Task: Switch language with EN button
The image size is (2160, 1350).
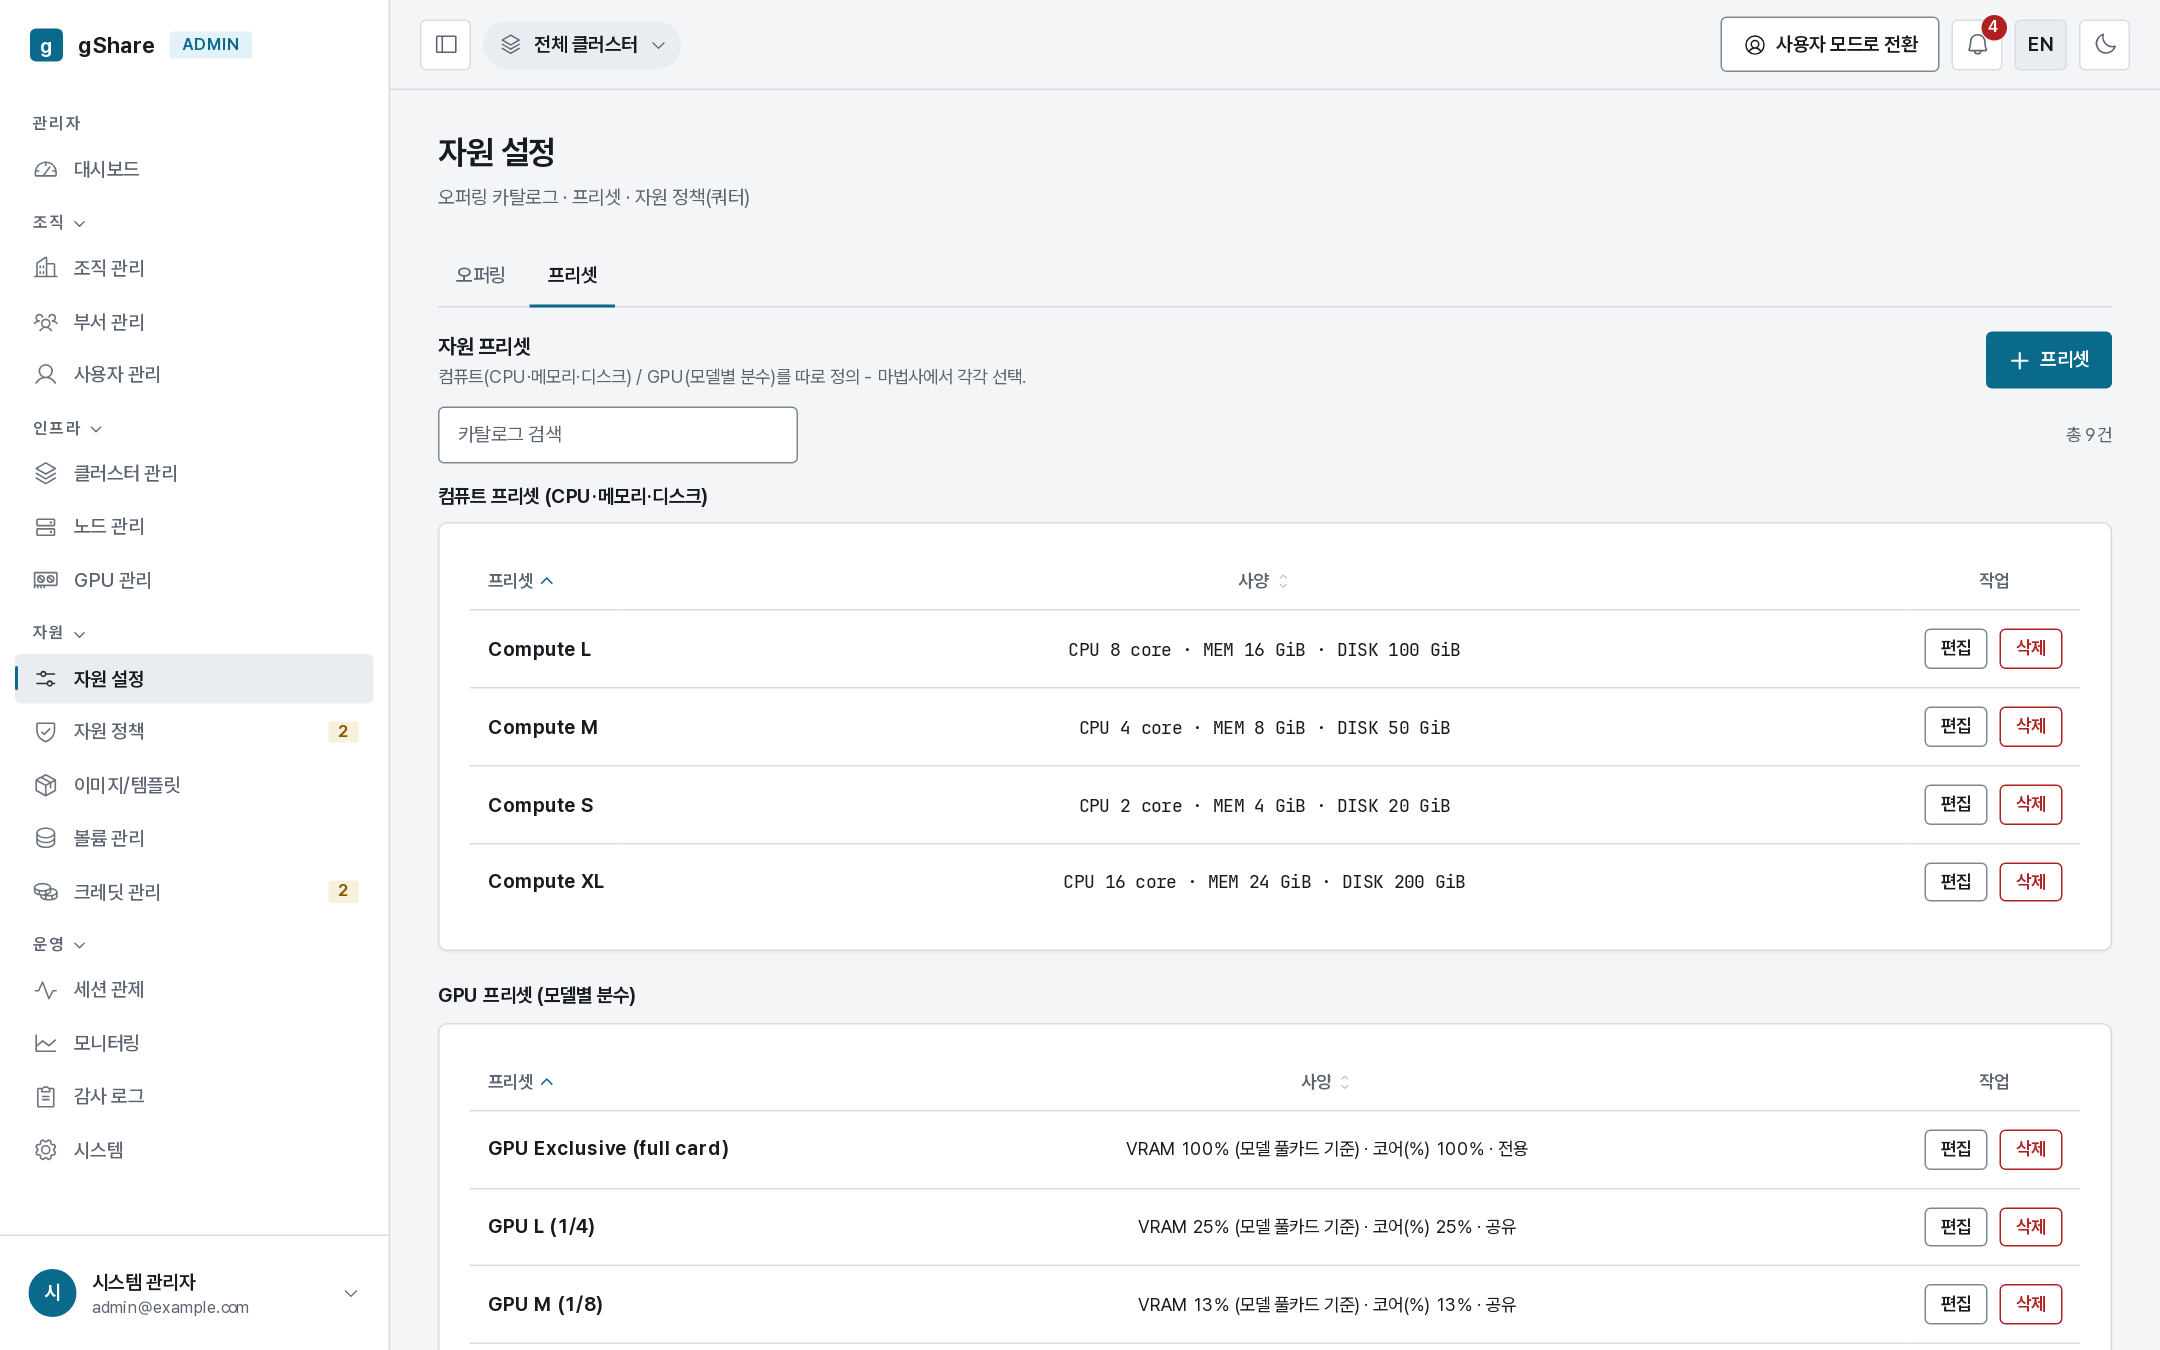Action: pos(2040,45)
